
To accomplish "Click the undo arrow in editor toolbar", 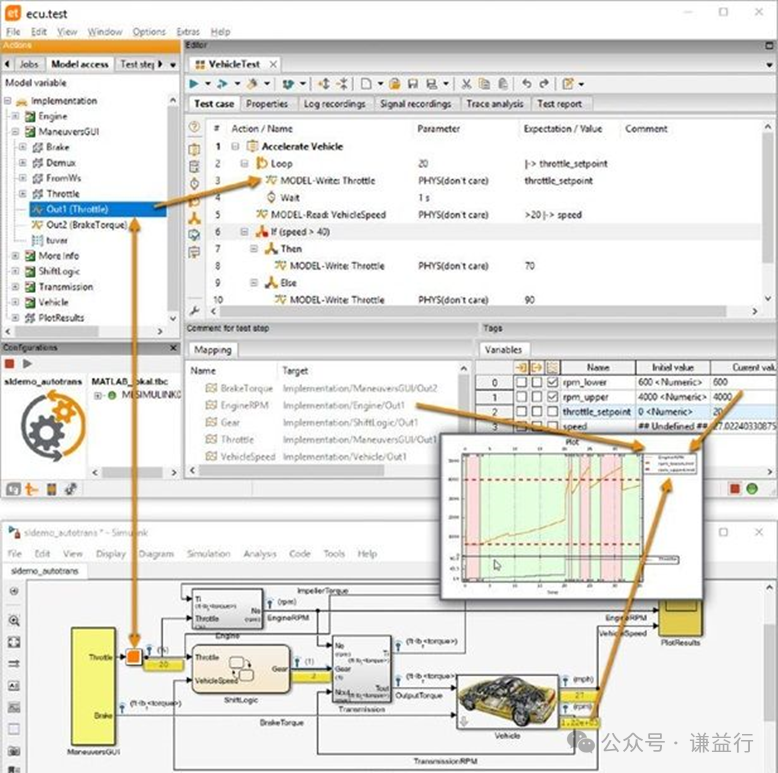I will tap(526, 84).
